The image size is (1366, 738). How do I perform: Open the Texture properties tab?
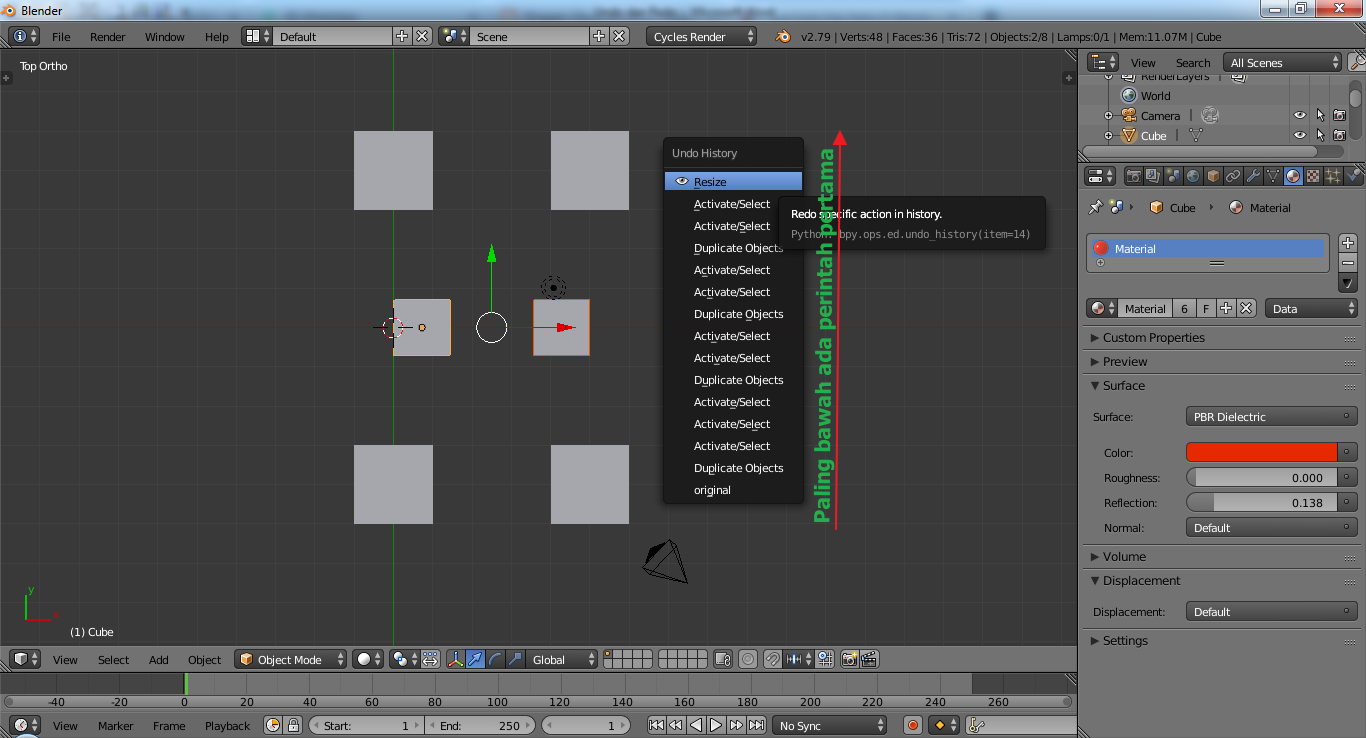coord(1311,175)
